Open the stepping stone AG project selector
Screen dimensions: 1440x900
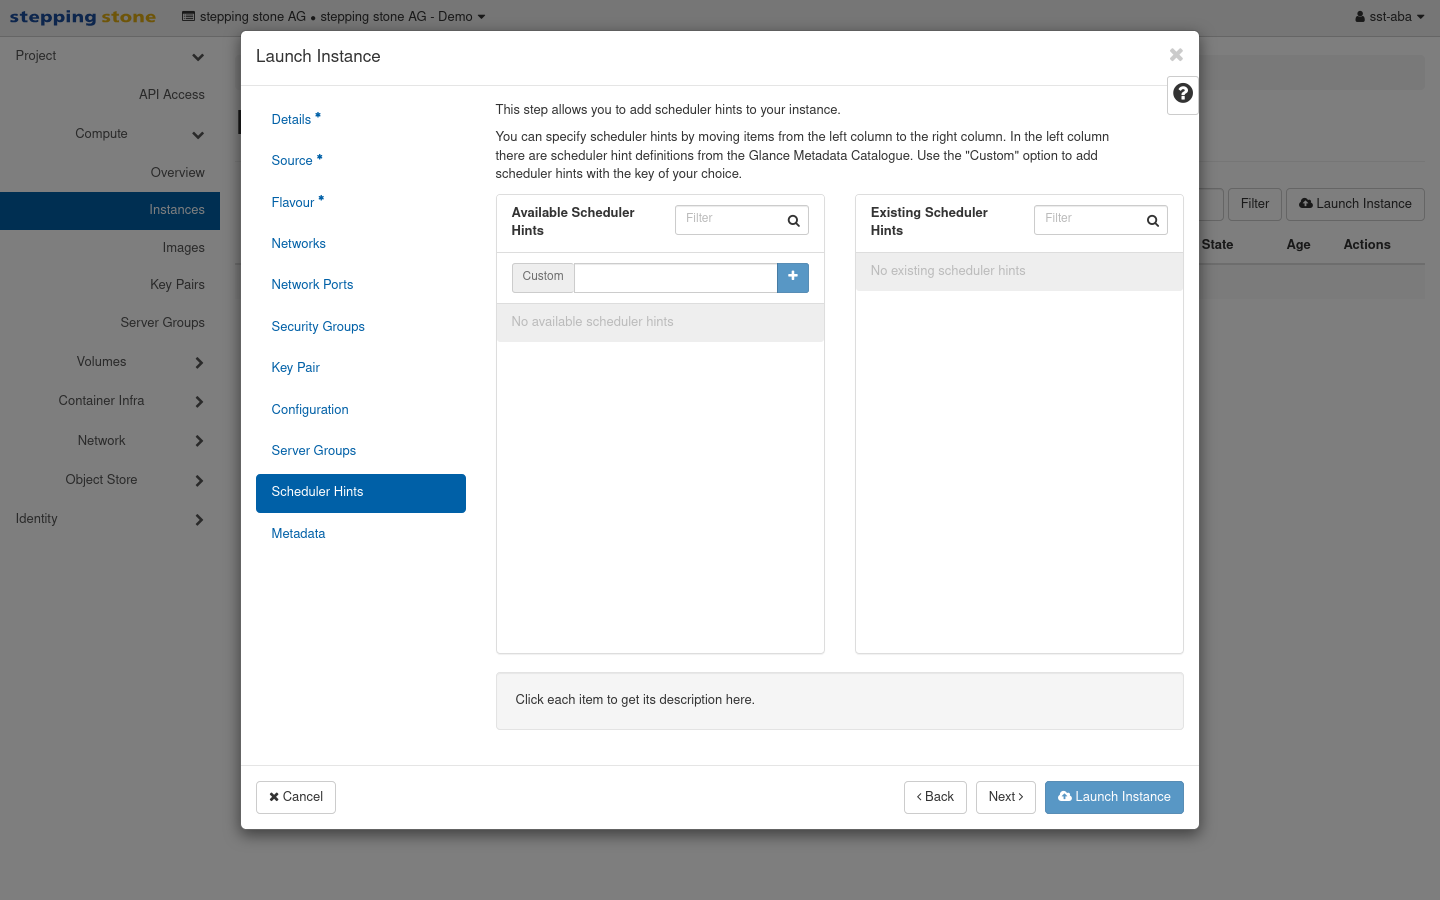coord(333,17)
